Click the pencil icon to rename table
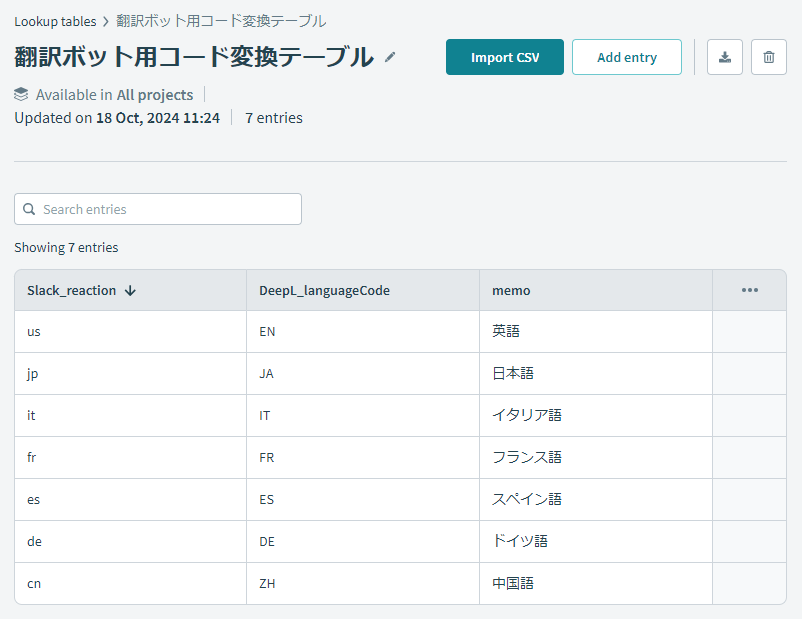 click(x=390, y=57)
